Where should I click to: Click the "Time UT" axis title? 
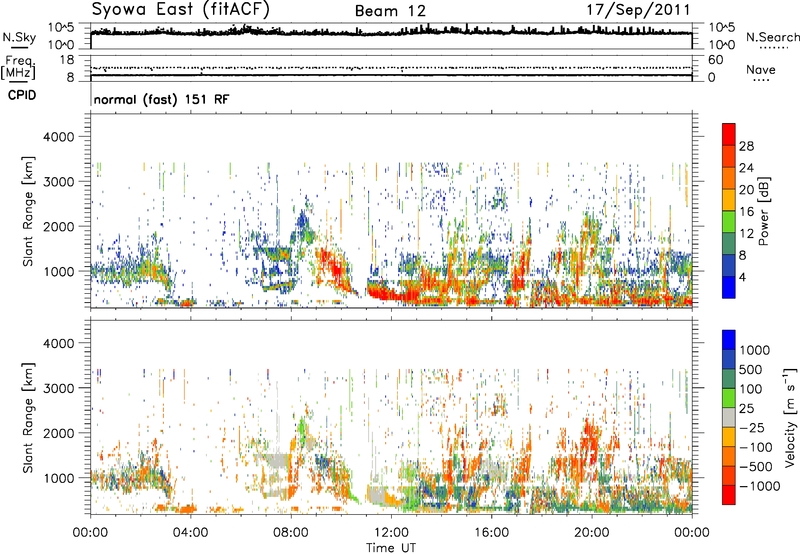click(x=391, y=548)
